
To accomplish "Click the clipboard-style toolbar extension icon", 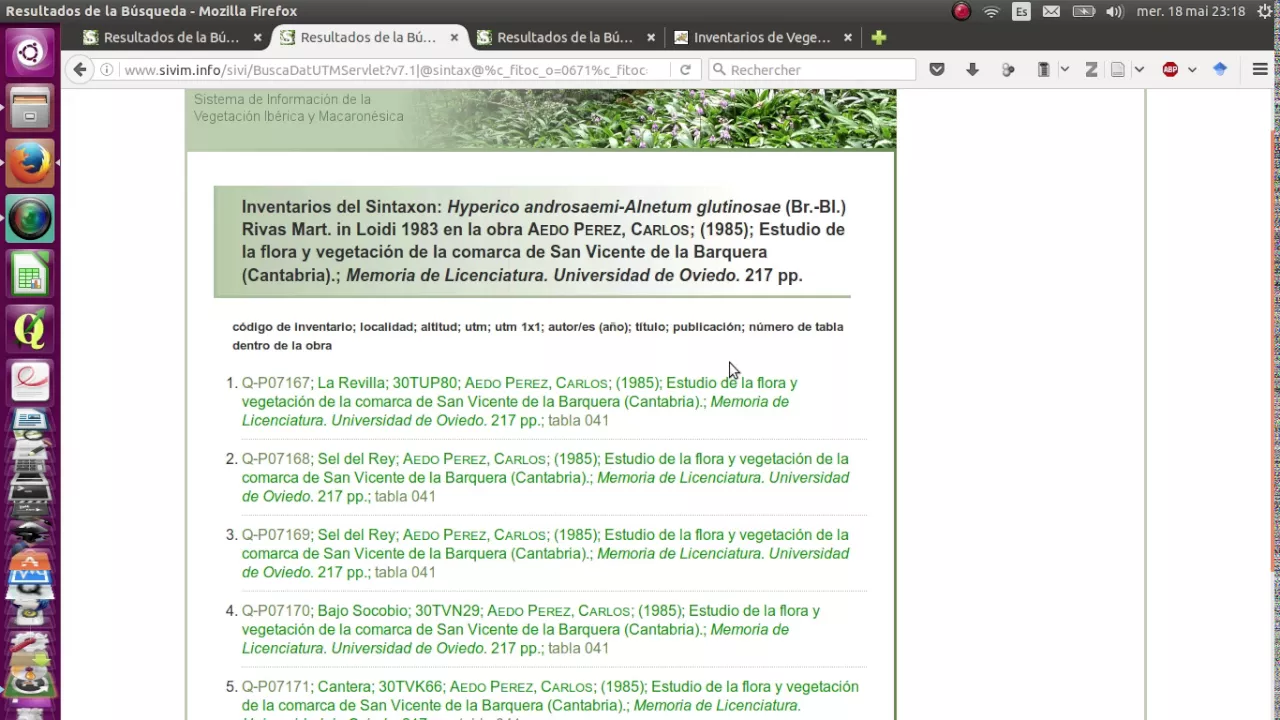I will pyautogui.click(x=1043, y=69).
